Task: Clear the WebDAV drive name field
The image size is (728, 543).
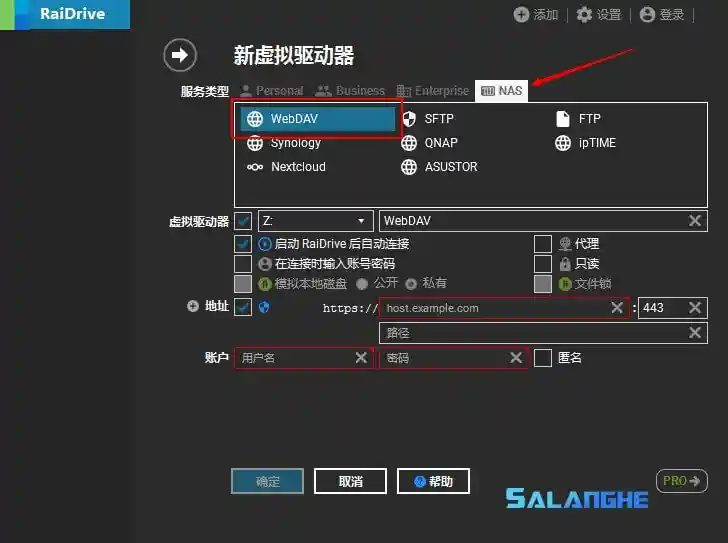Action: pos(695,220)
